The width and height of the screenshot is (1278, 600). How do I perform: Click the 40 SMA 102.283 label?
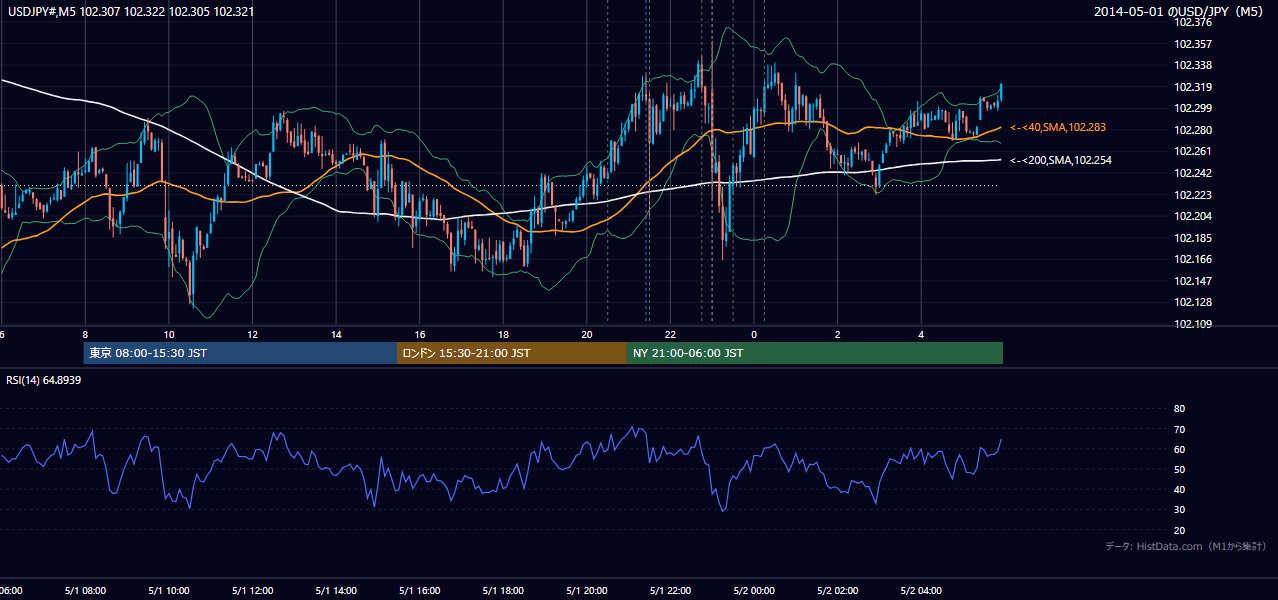pyautogui.click(x=1058, y=128)
